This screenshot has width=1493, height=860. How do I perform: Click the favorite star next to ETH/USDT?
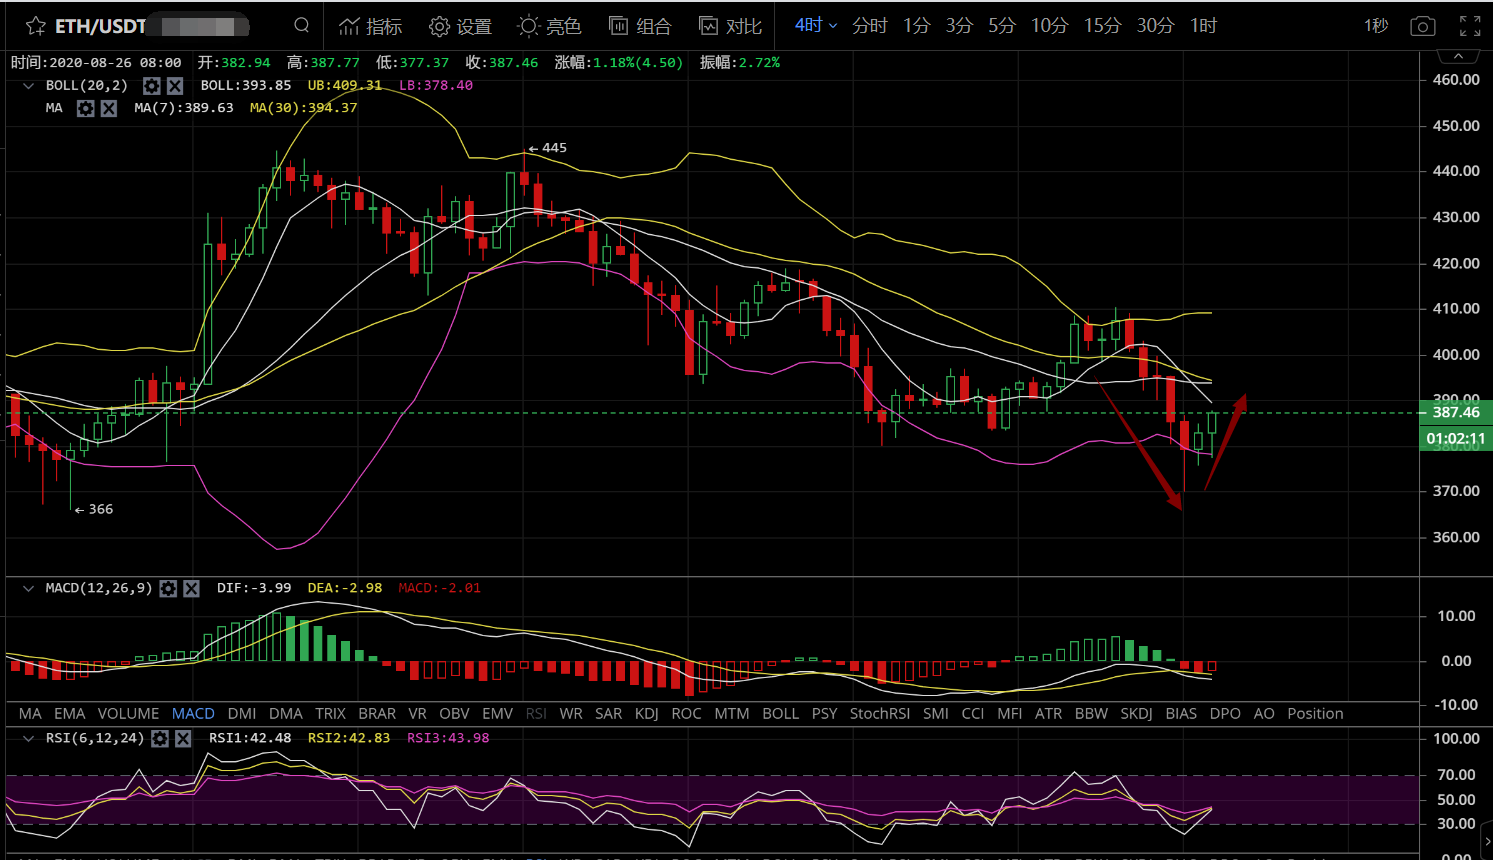36,26
